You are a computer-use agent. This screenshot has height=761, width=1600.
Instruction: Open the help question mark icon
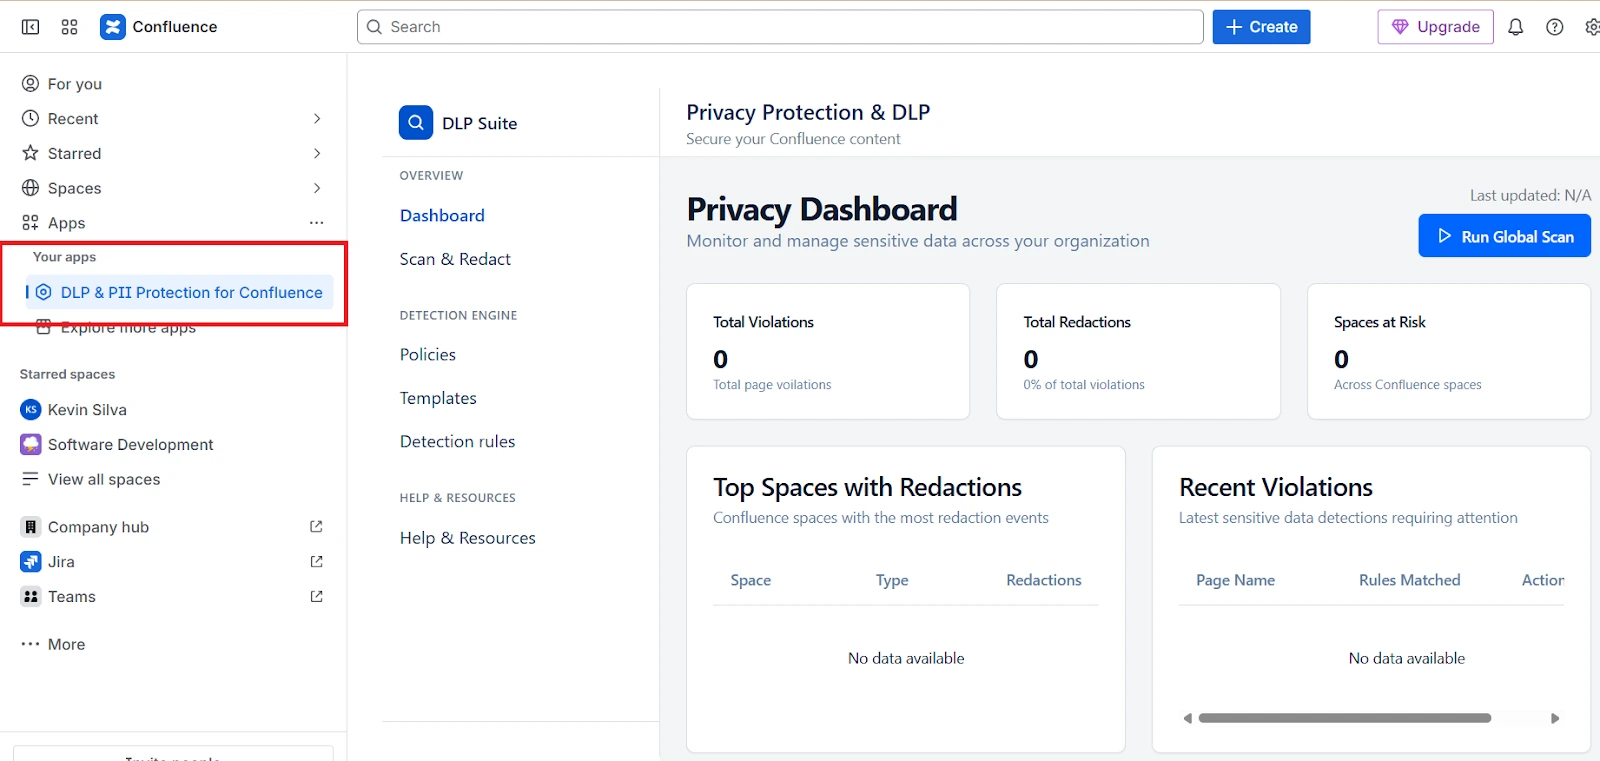[1555, 27]
